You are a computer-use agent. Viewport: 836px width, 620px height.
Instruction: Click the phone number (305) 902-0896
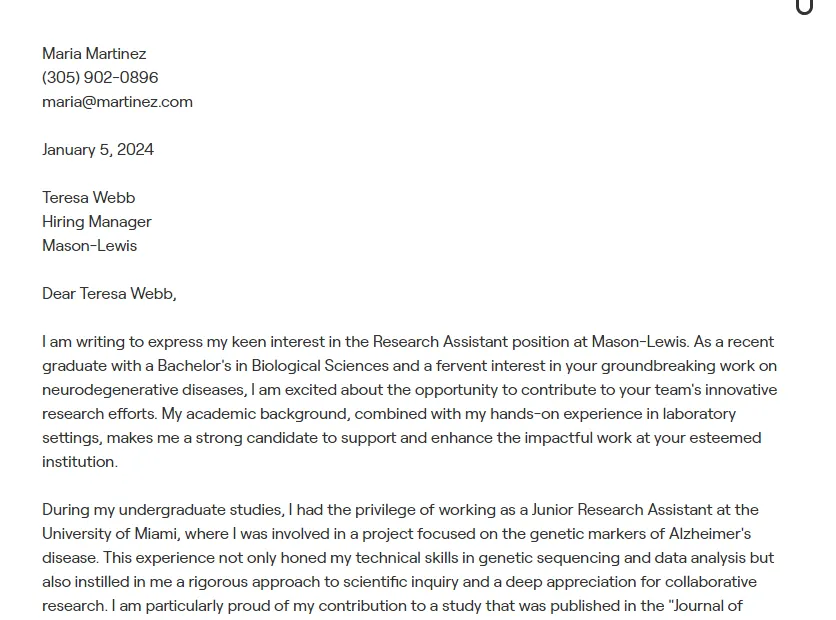click(100, 78)
